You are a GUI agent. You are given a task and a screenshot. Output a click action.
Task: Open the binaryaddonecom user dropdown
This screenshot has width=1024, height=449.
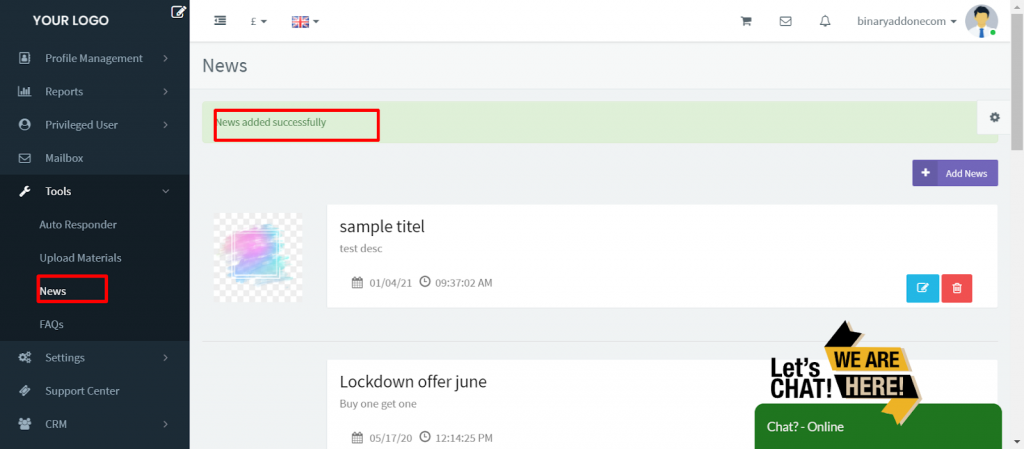(906, 21)
